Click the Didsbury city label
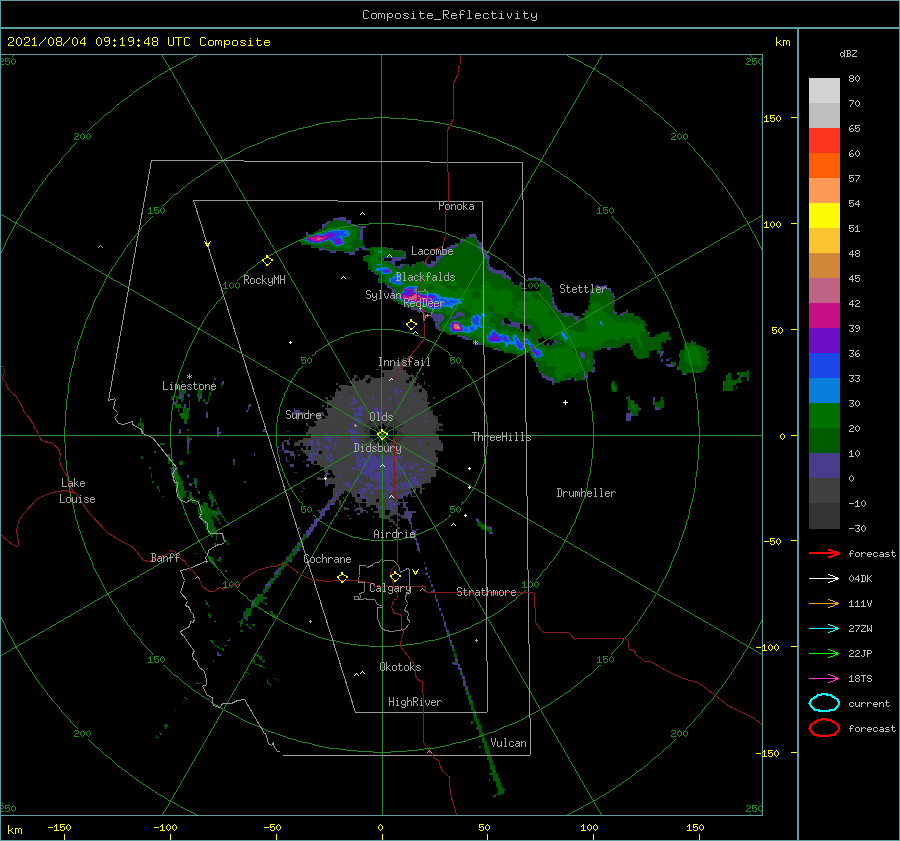900x841 pixels. [x=378, y=448]
